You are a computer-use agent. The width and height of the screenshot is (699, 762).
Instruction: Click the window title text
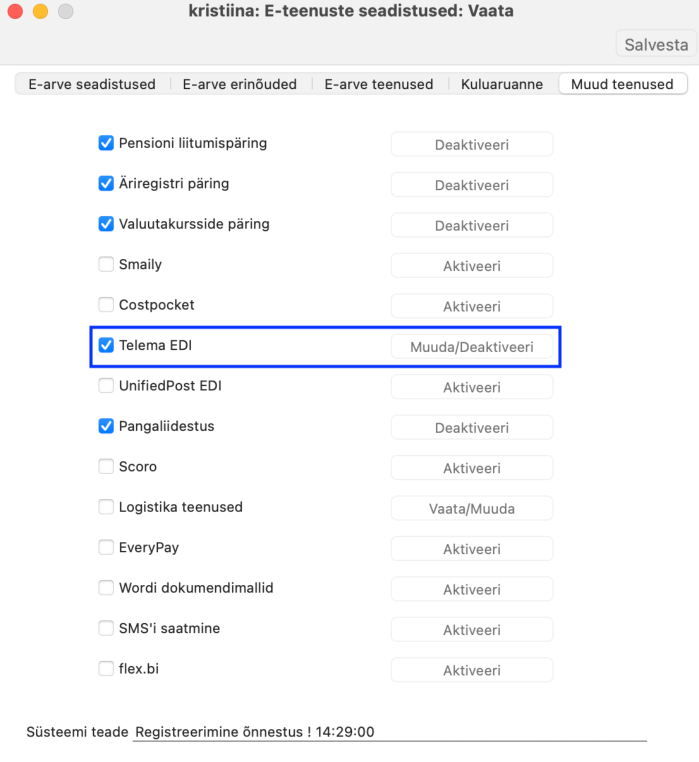coord(351,11)
